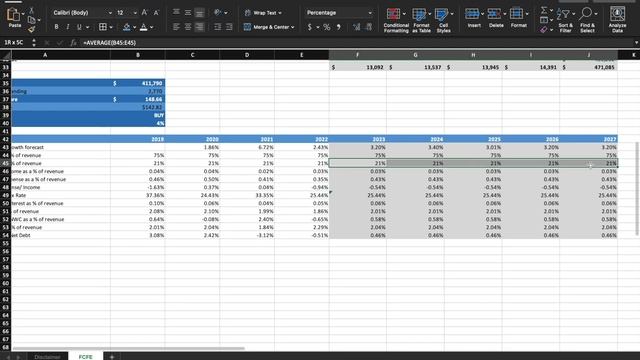640x360 pixels.
Task: Click cell showing BUY
Action: pos(138,115)
